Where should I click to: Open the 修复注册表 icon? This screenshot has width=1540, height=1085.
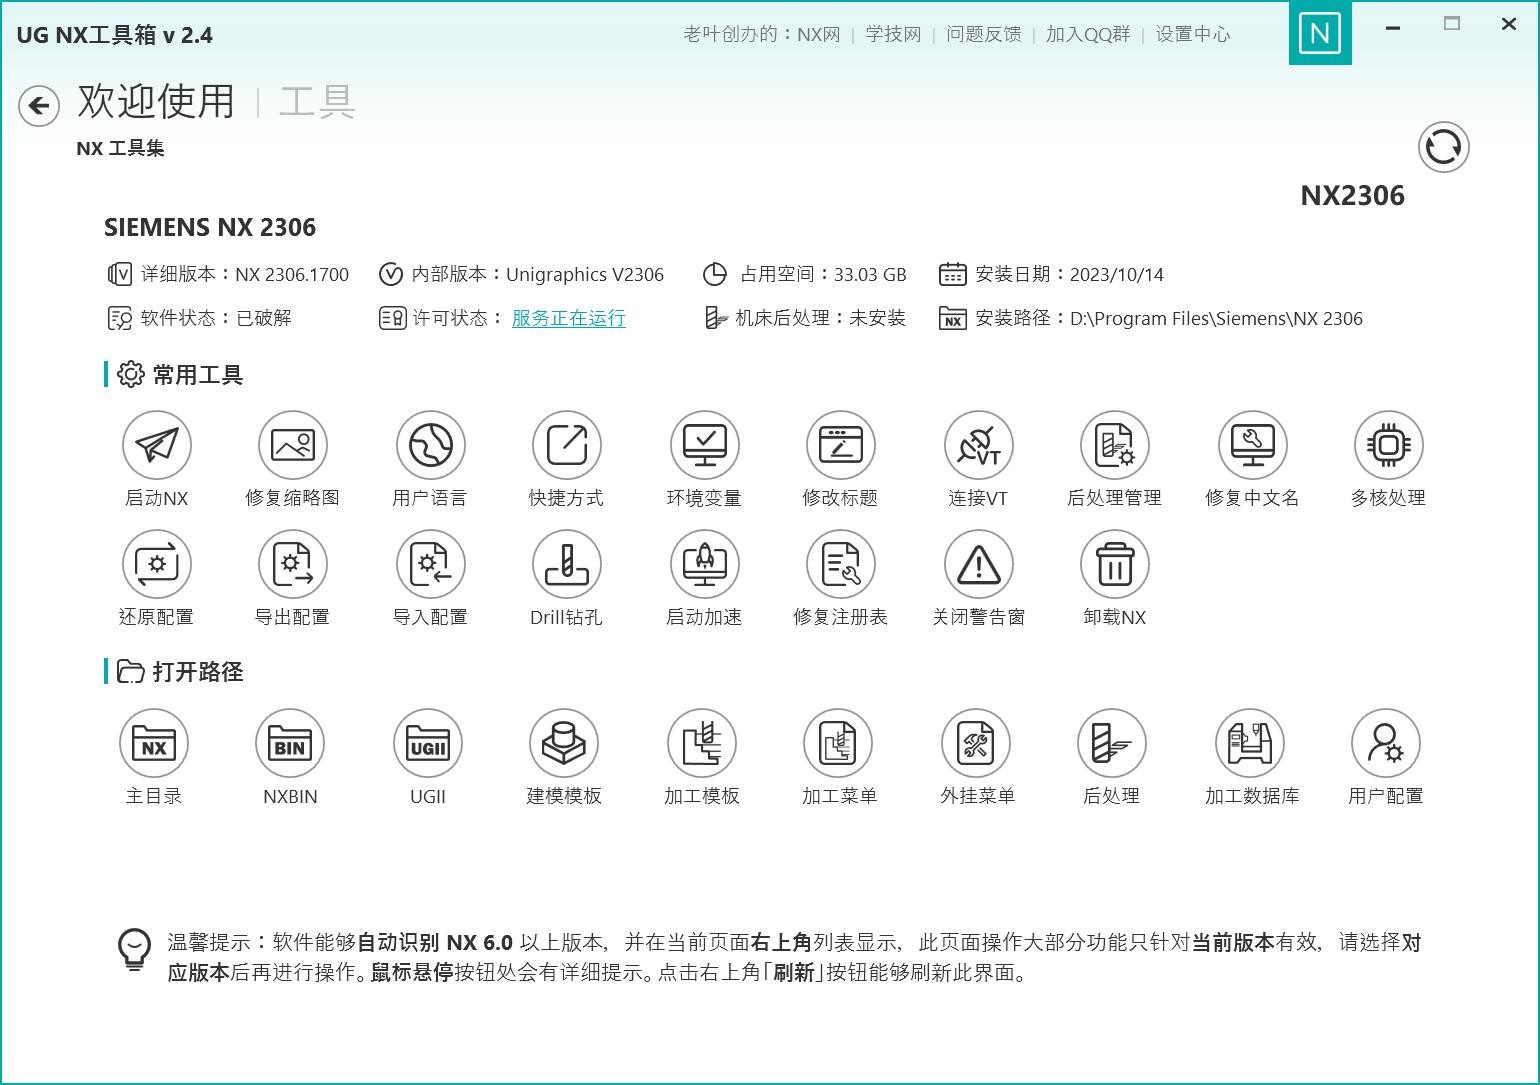(x=841, y=564)
